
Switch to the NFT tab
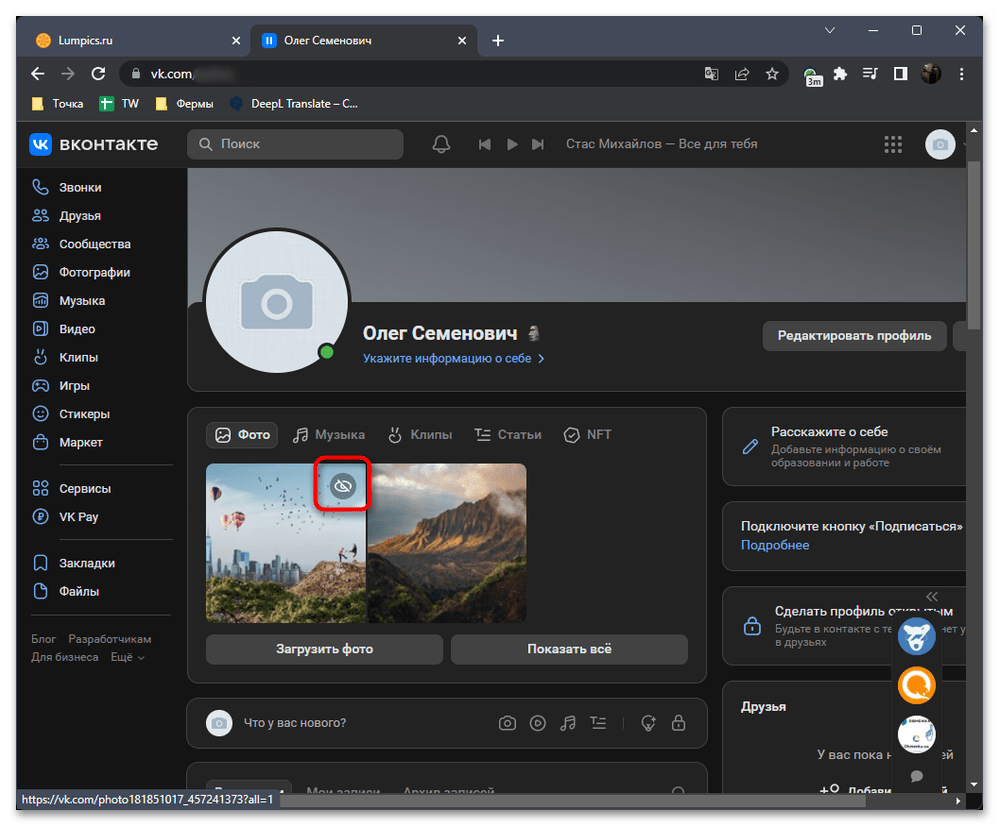[587, 435]
